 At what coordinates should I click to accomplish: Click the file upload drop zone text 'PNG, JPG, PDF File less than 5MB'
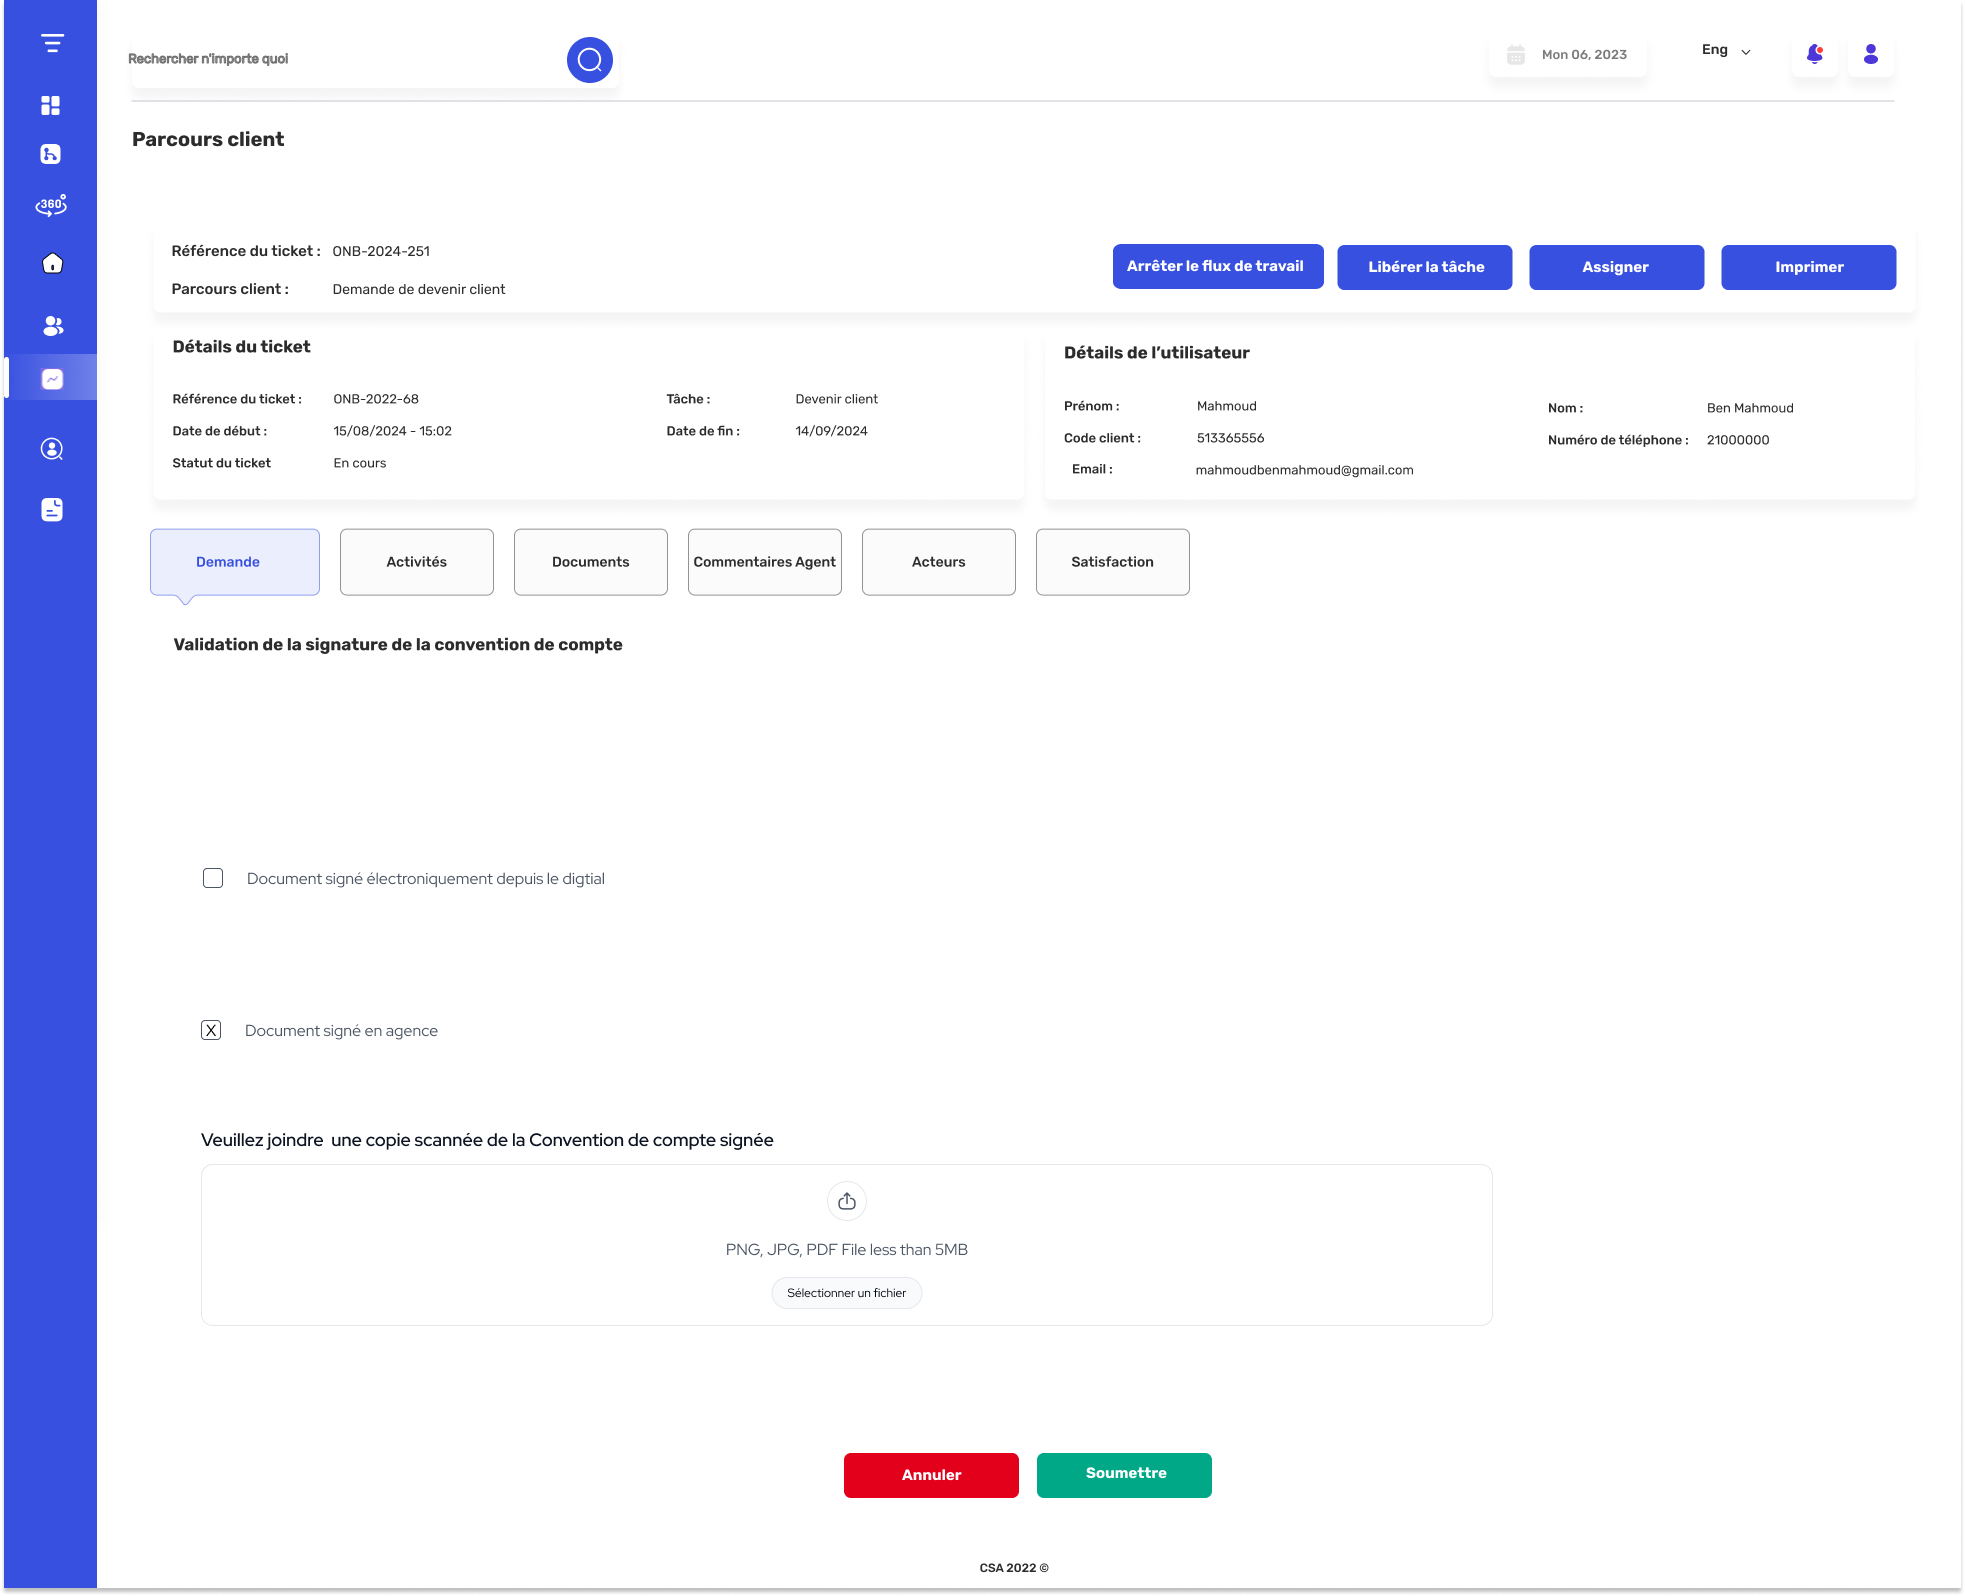point(847,1250)
